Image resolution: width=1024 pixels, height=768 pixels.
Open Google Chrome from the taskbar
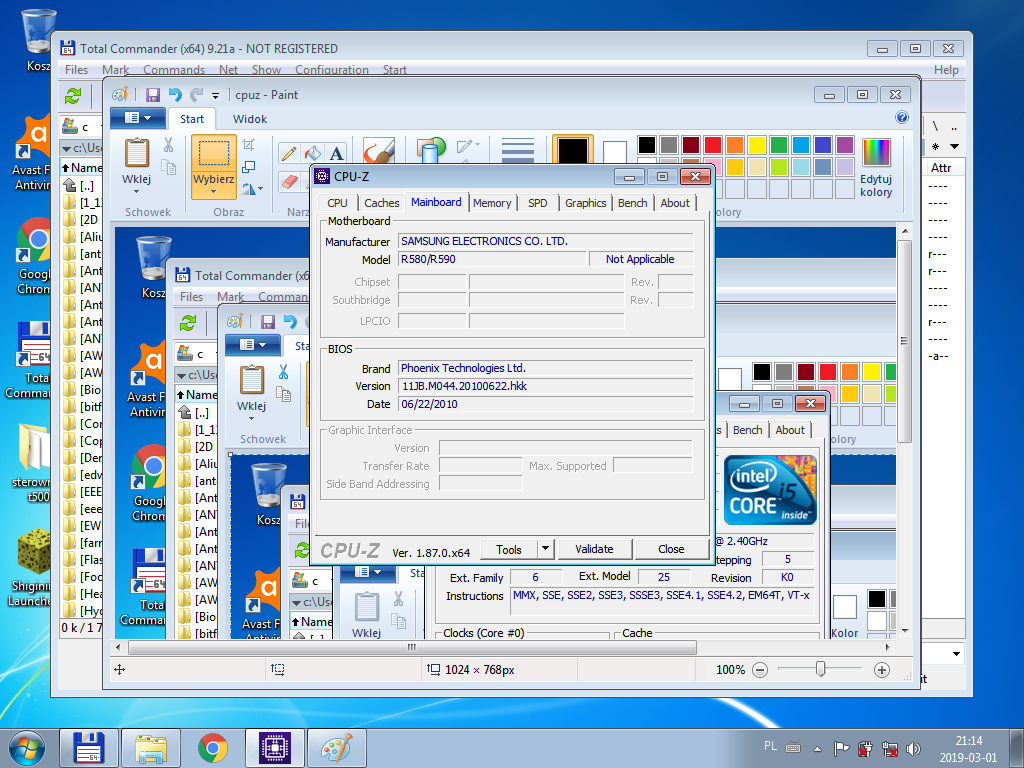click(x=213, y=747)
